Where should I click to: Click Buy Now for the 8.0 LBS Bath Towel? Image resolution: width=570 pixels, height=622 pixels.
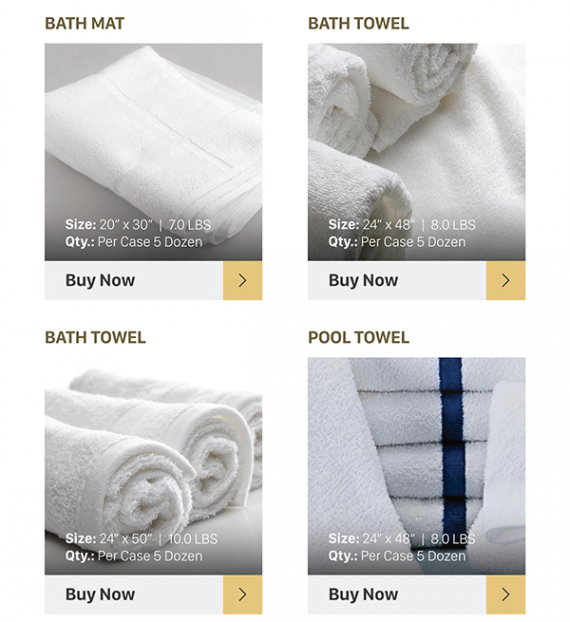pyautogui.click(x=363, y=280)
